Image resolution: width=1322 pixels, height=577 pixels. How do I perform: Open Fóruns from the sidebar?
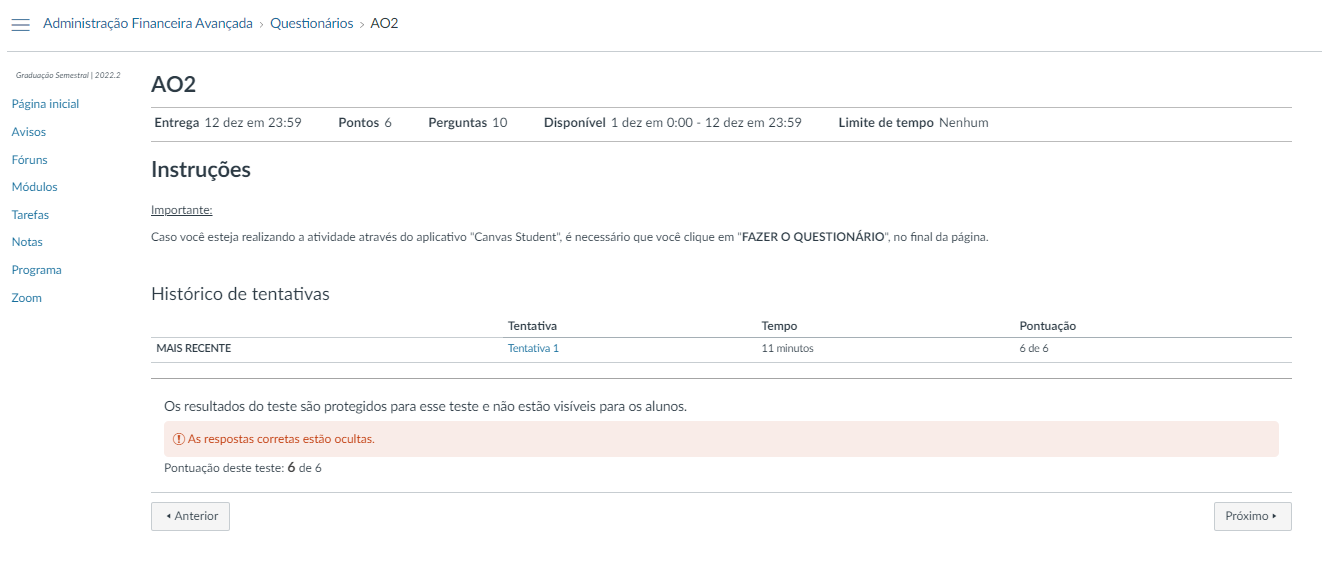(x=29, y=160)
